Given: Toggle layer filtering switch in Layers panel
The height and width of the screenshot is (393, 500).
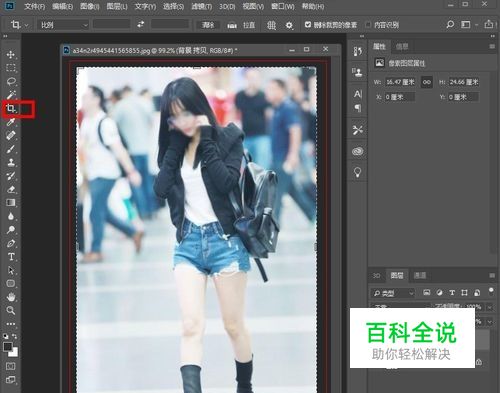Looking at the screenshot, I should 491,291.
